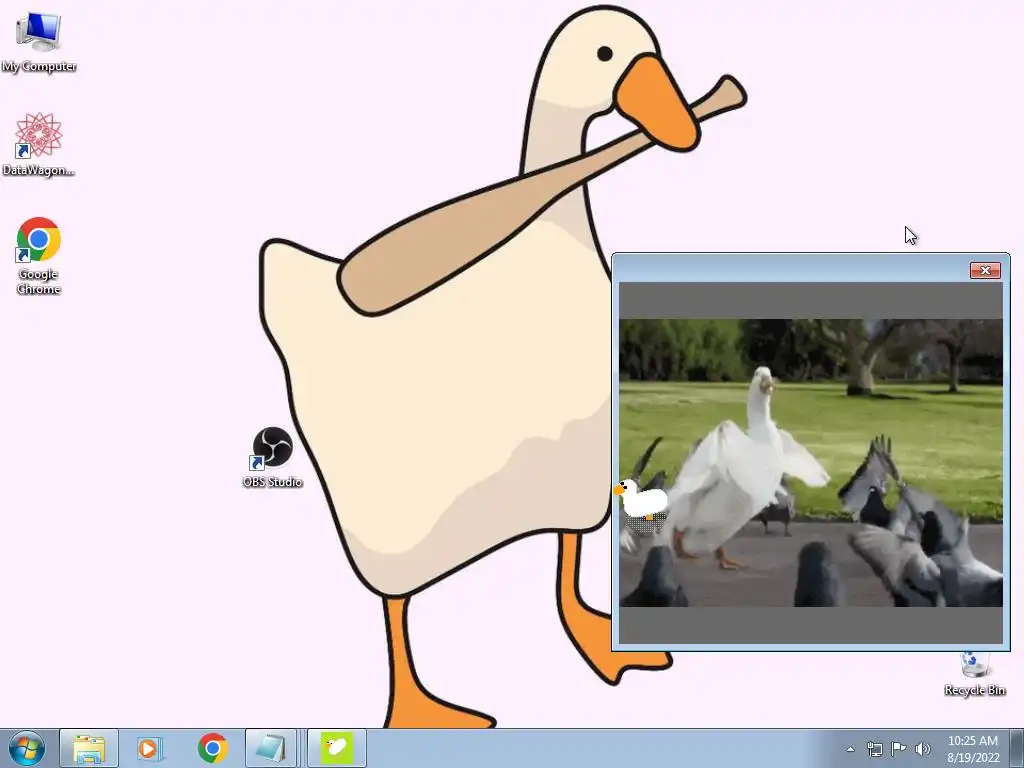Close the goose meme popup window

[985, 270]
